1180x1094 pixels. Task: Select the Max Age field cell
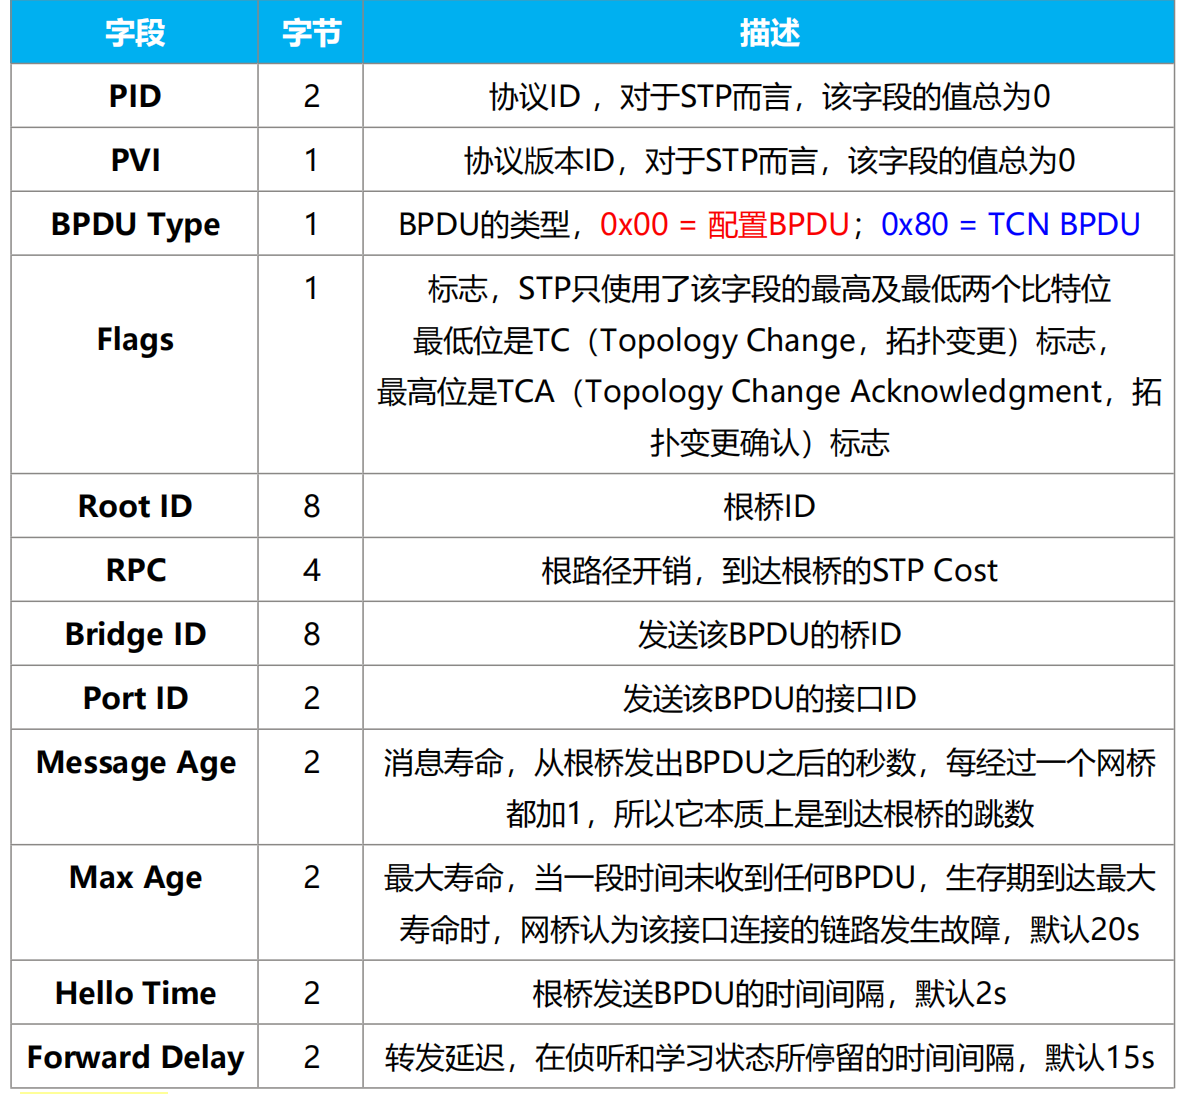tap(135, 902)
